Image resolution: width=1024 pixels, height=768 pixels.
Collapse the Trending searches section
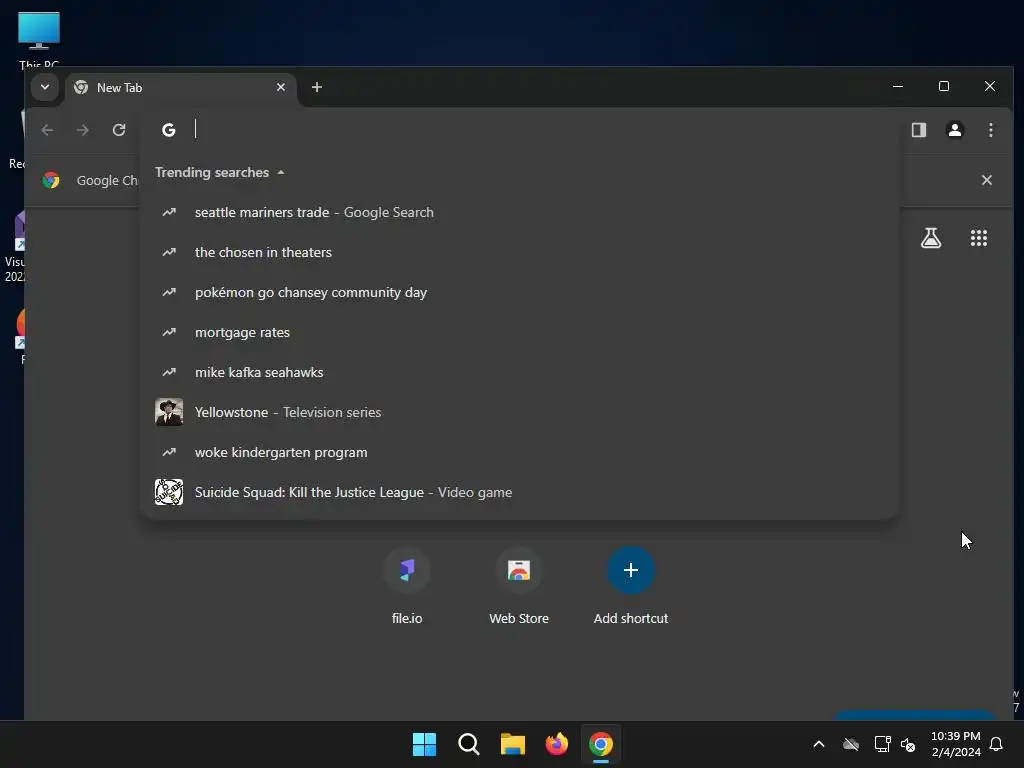click(x=219, y=172)
